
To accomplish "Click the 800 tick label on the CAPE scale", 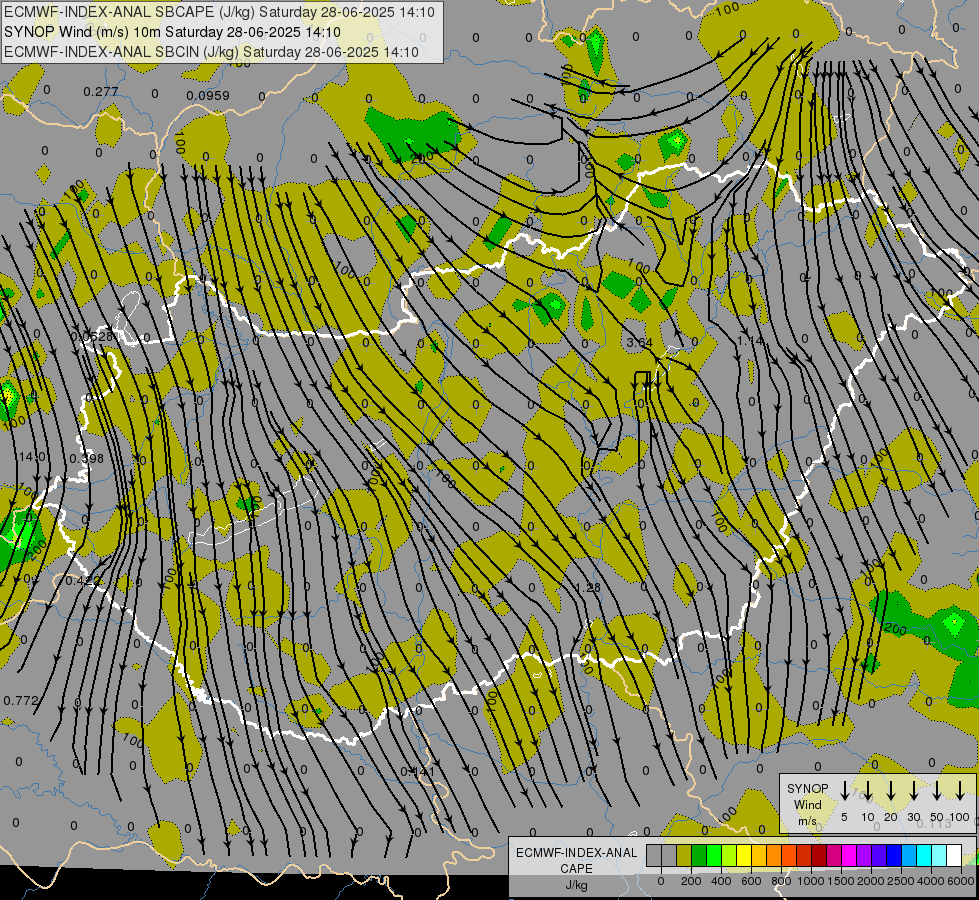I will (x=781, y=881).
